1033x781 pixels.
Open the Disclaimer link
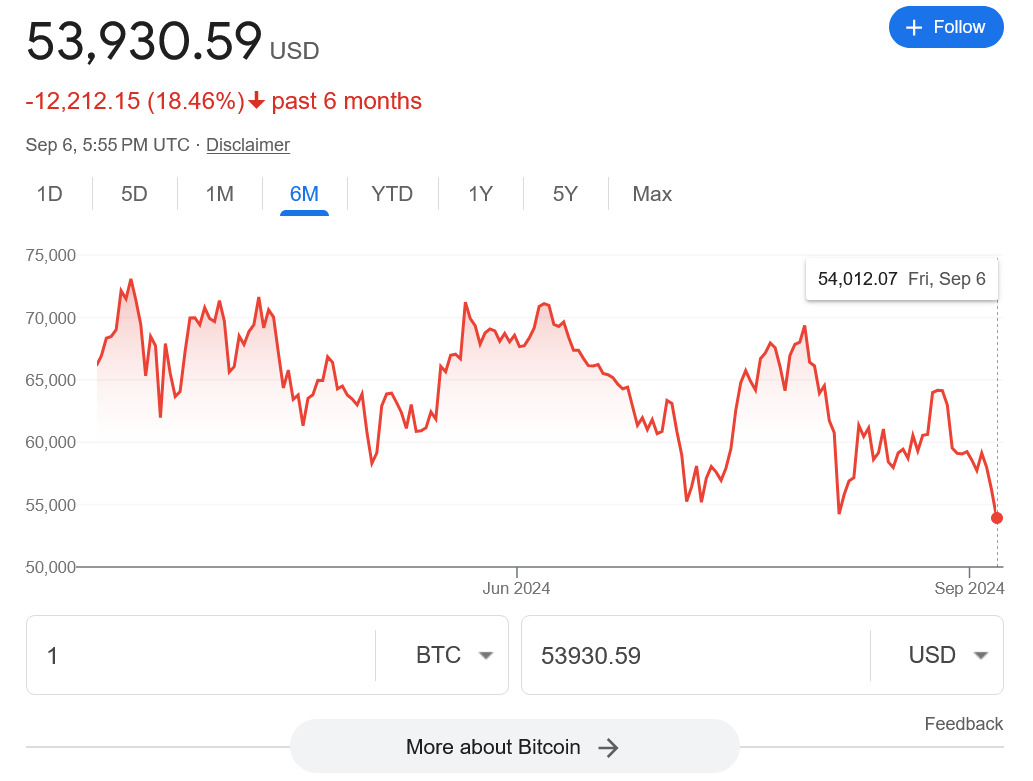coord(248,145)
